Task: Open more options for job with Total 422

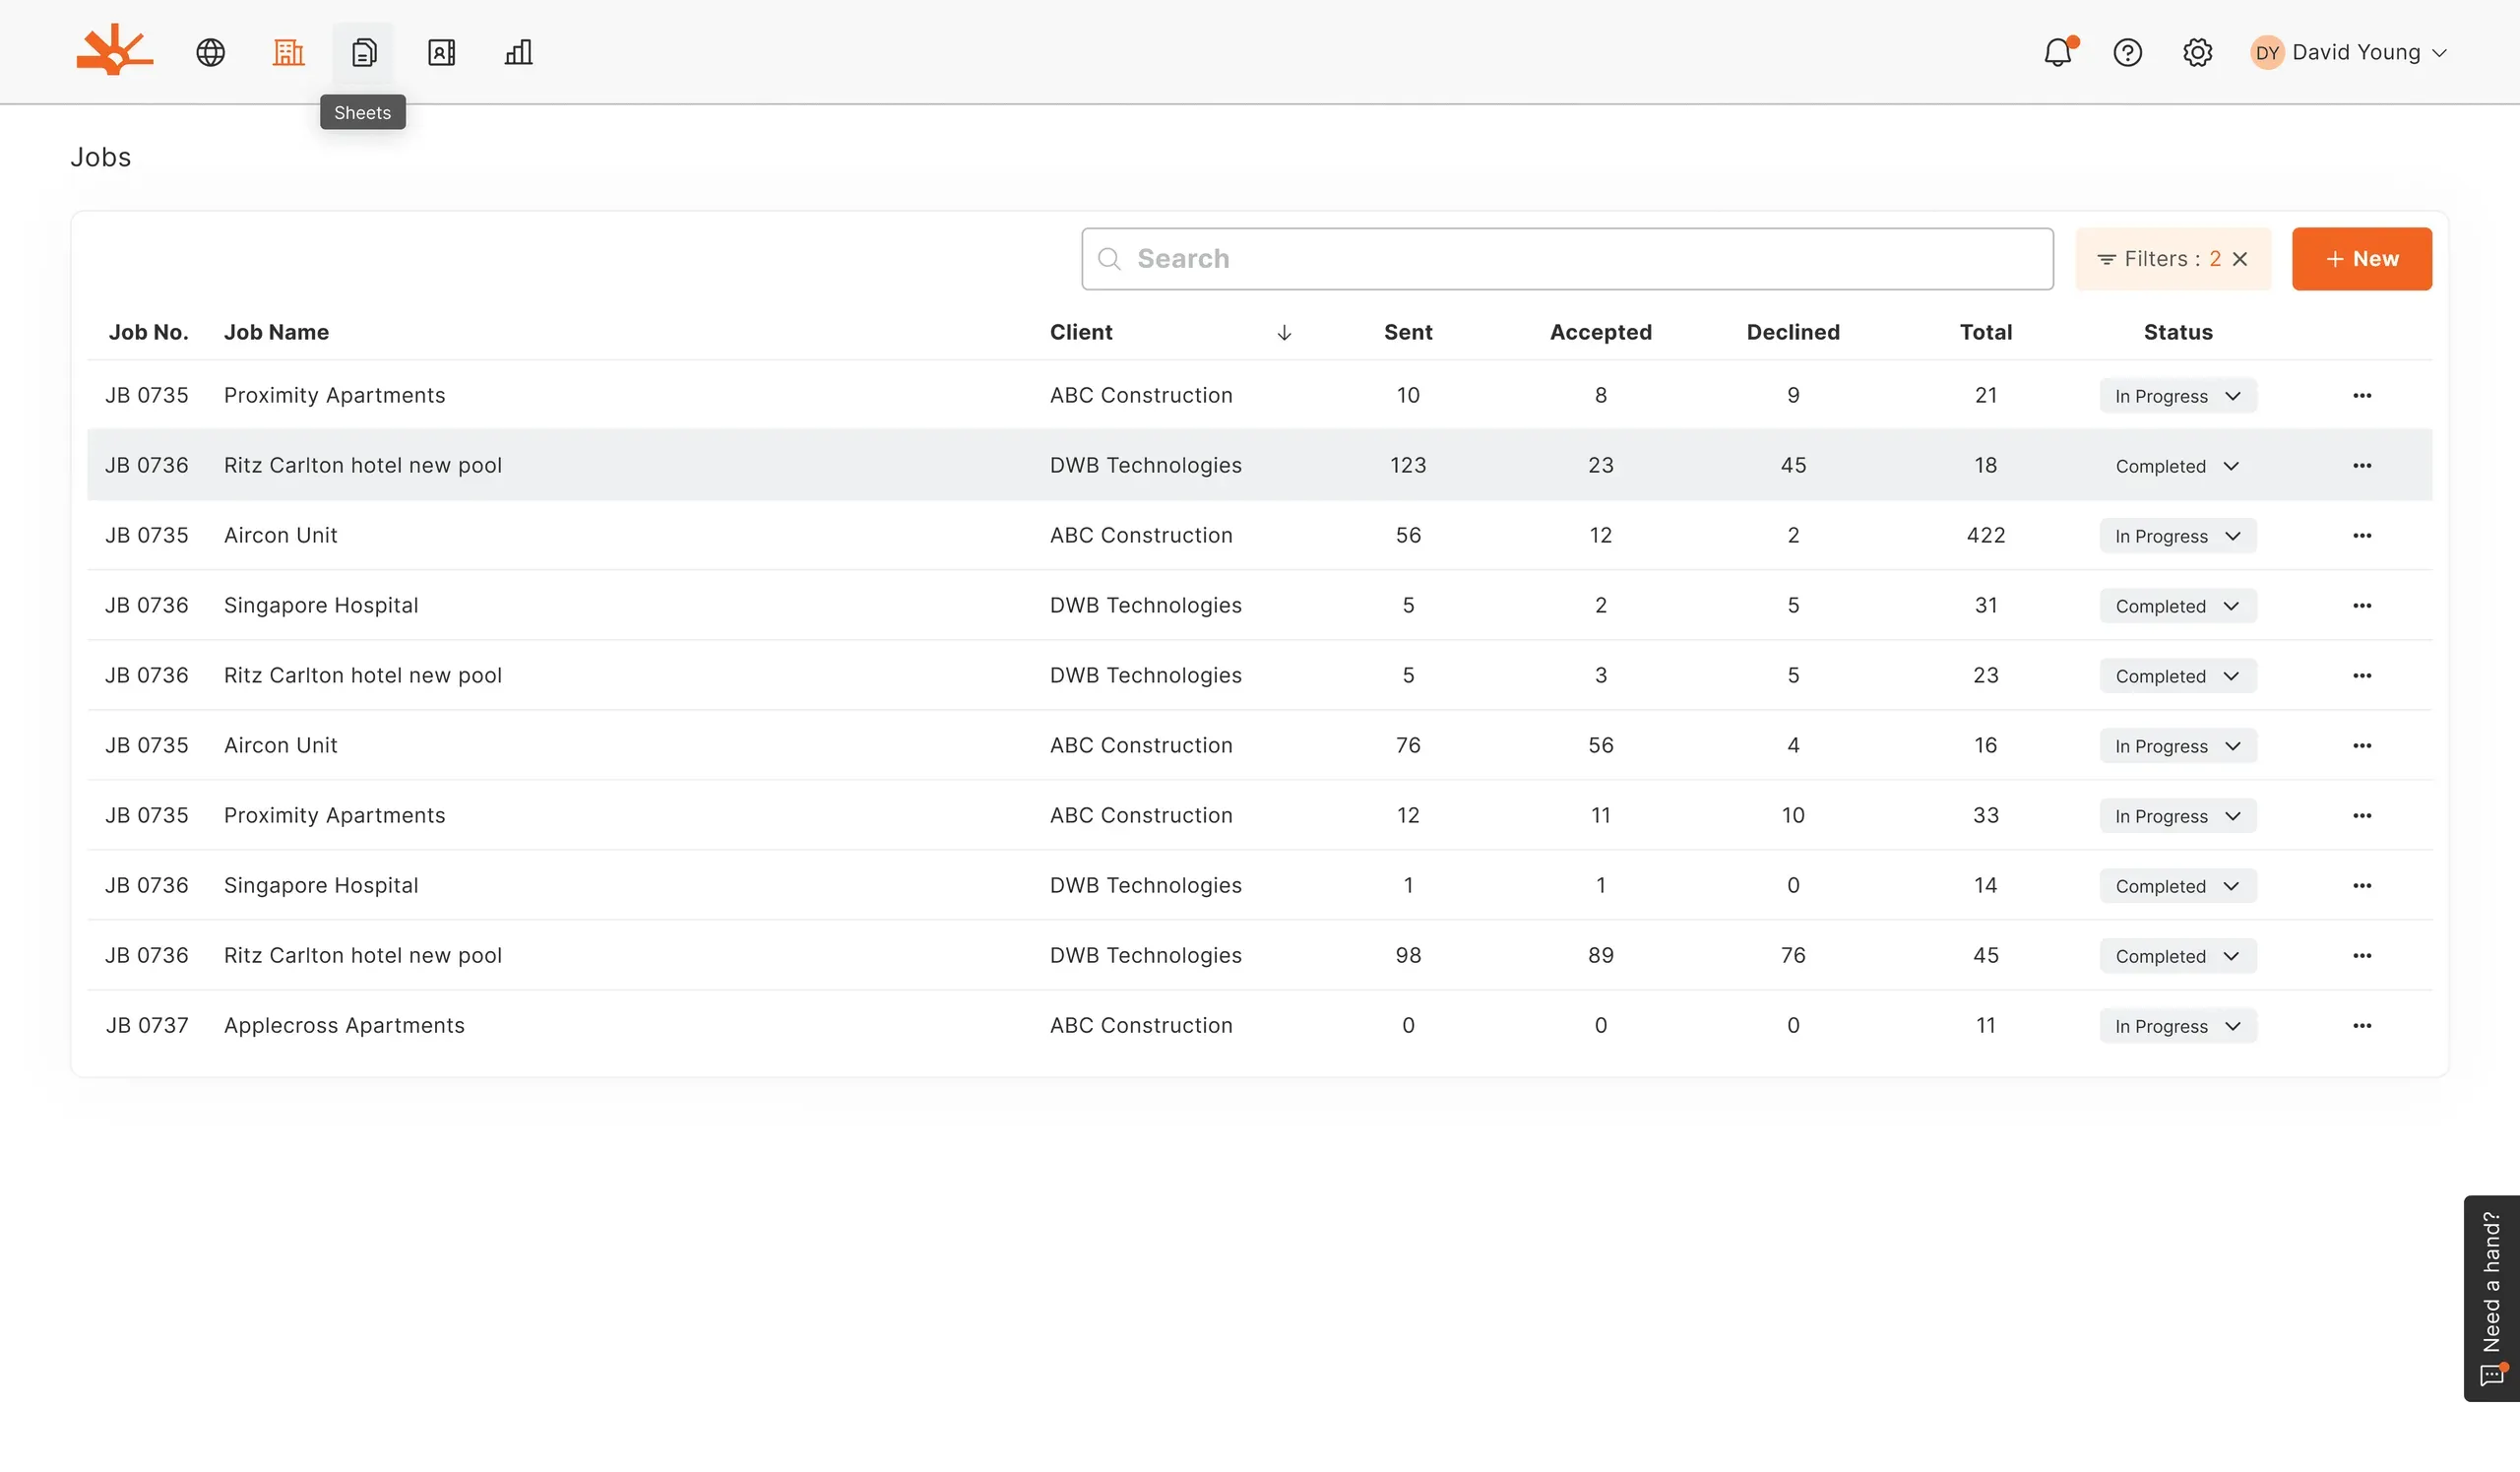Action: (2362, 535)
